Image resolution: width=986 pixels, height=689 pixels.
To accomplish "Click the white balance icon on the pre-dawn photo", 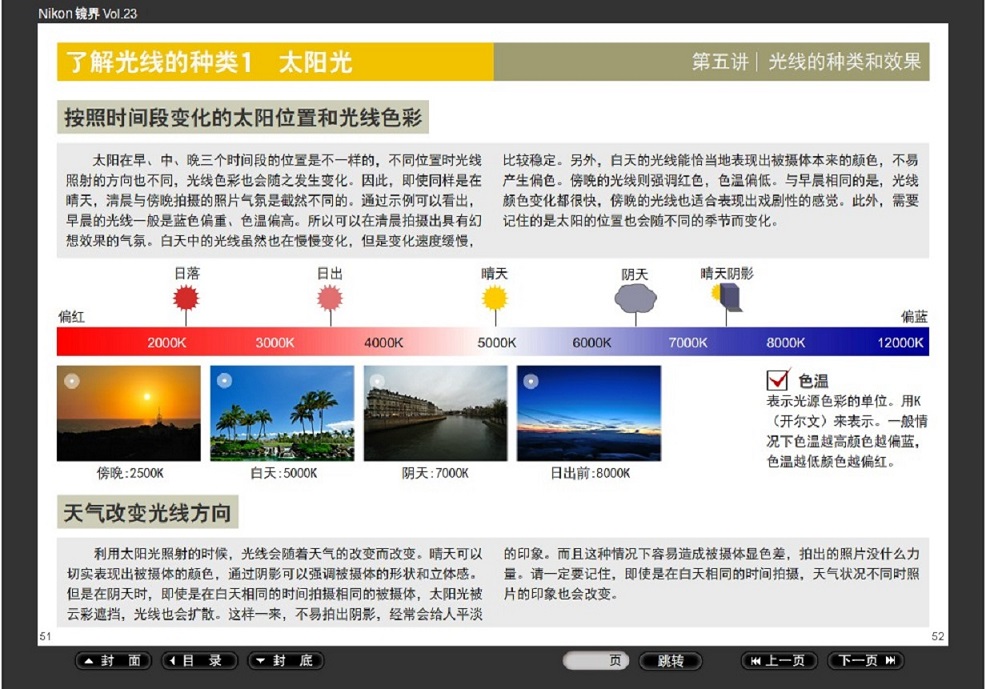I will tap(531, 380).
